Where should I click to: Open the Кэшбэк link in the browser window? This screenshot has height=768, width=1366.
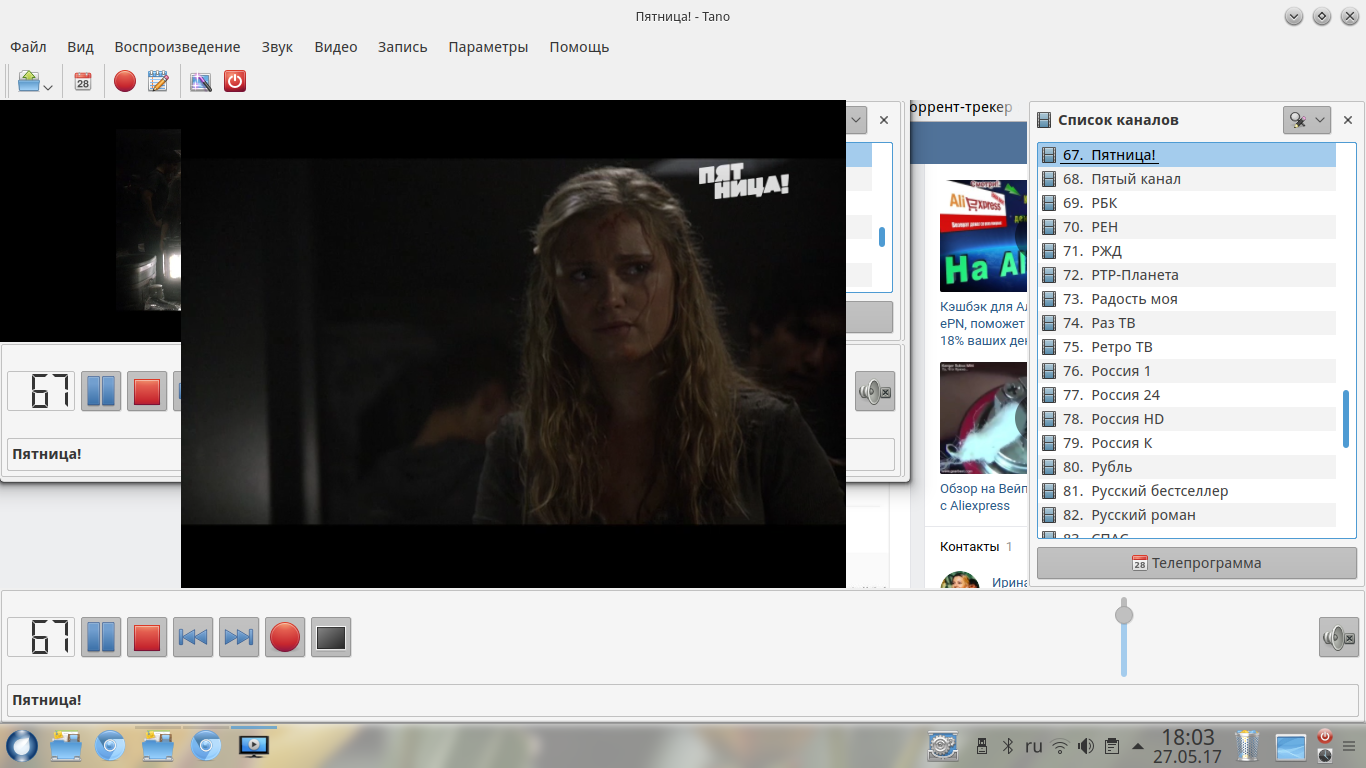coord(984,323)
